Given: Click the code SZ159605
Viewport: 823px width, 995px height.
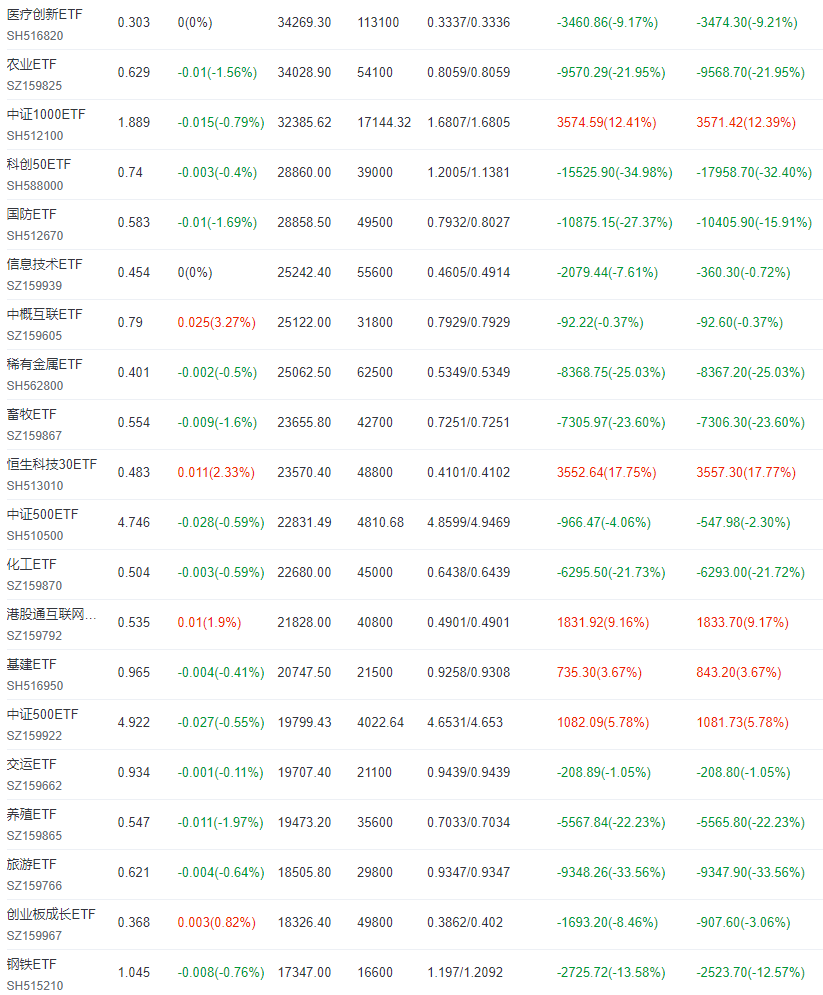Looking at the screenshot, I should pos(34,336).
